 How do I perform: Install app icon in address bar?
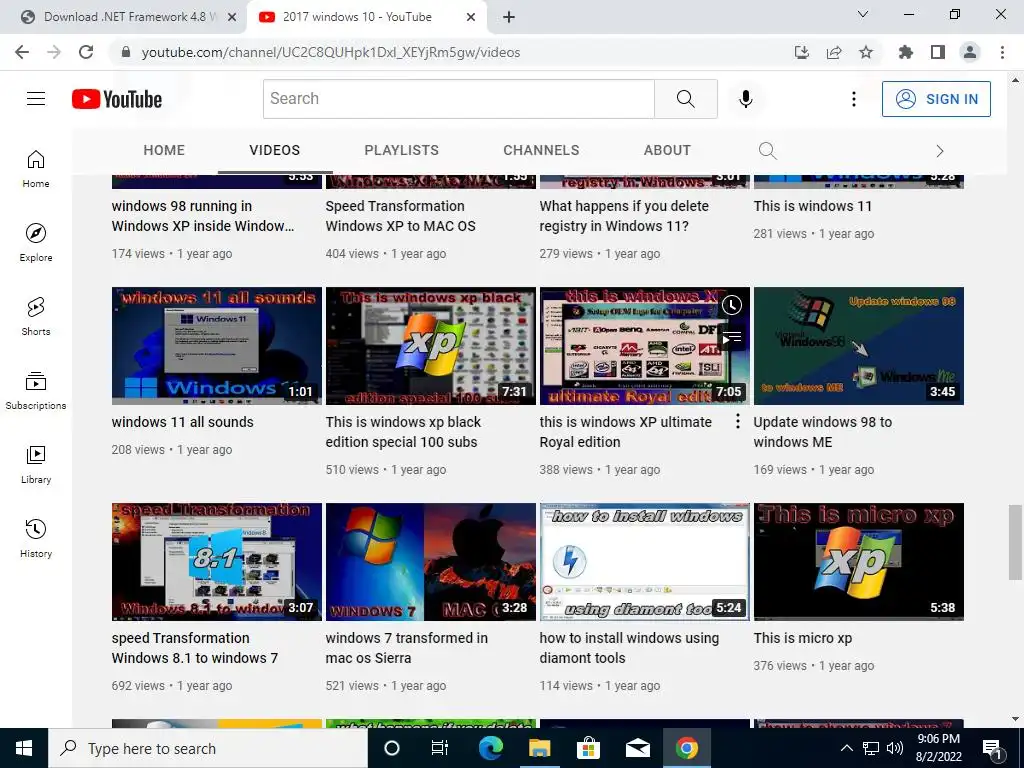pos(802,52)
